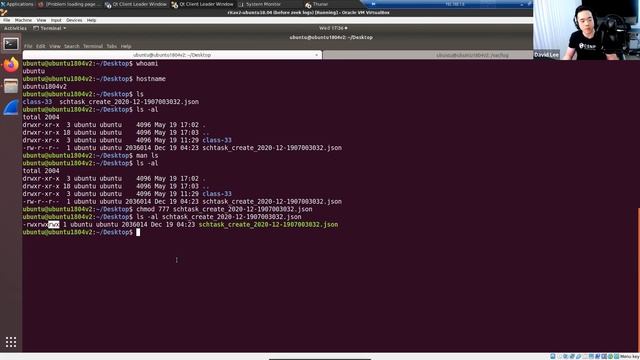Open the clock showing Wed 17:36
Image resolution: width=640 pixels, height=360 pixels.
click(333, 28)
